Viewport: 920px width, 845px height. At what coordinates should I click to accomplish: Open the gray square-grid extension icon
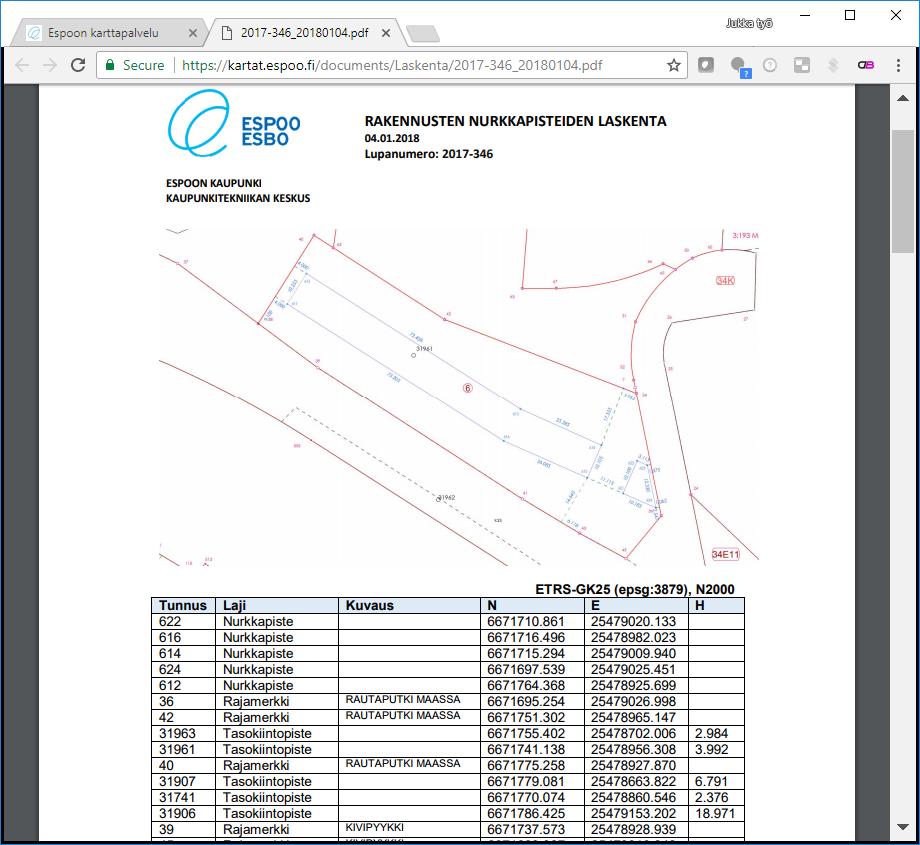click(801, 65)
